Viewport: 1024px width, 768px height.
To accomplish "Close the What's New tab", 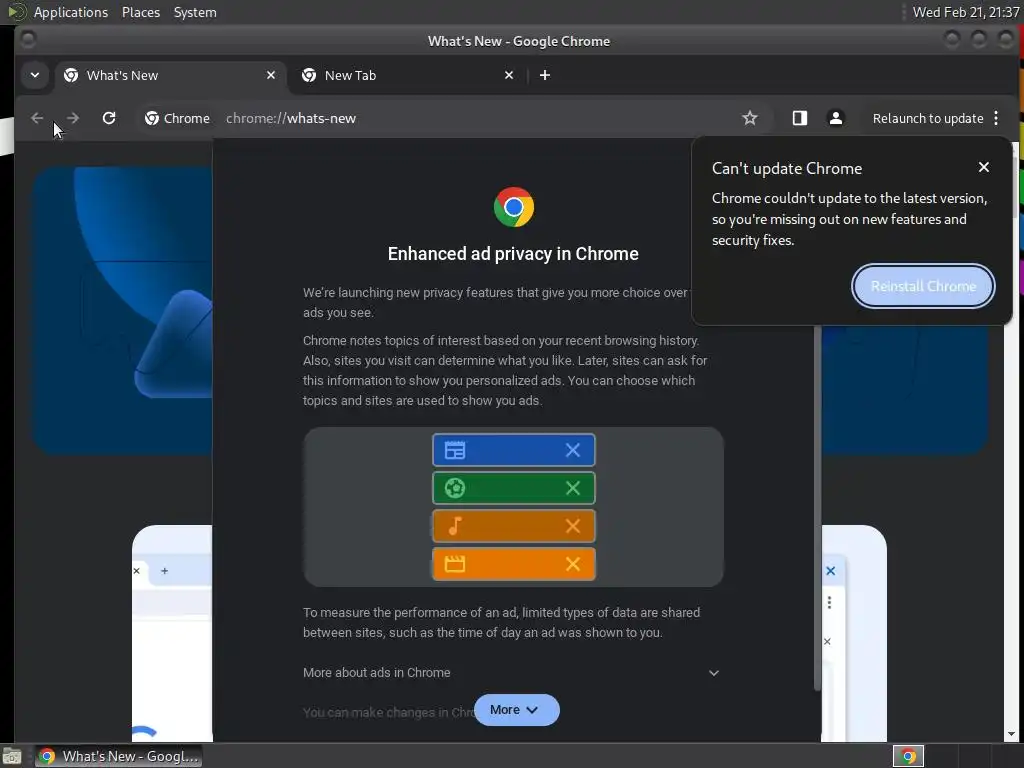I will click(271, 75).
